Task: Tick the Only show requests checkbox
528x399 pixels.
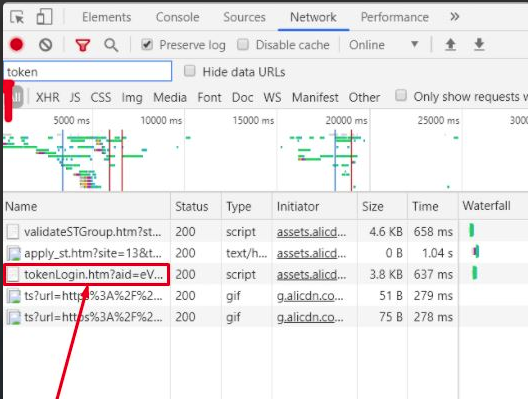Action: click(x=401, y=95)
